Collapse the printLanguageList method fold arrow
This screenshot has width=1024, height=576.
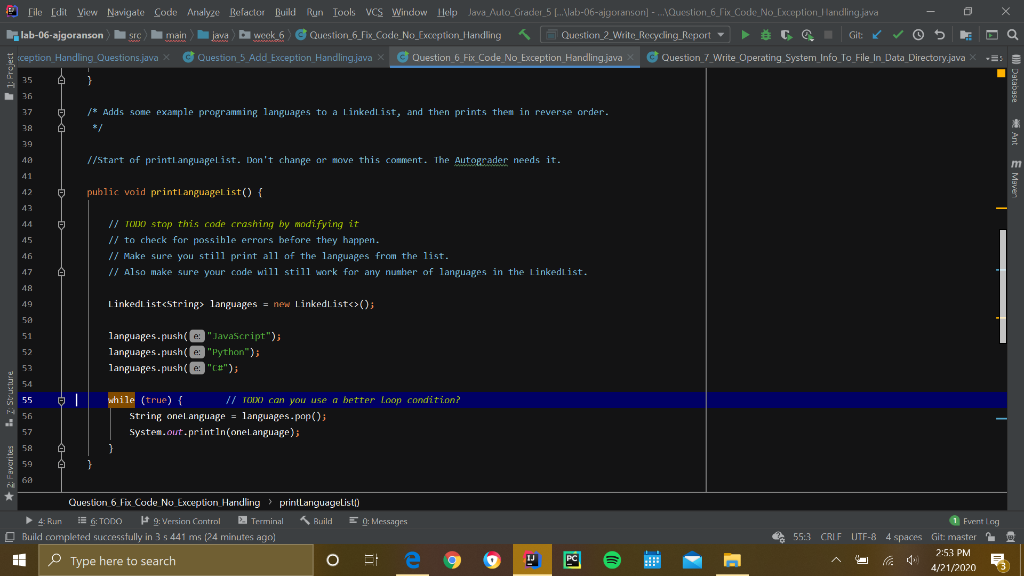(x=61, y=192)
